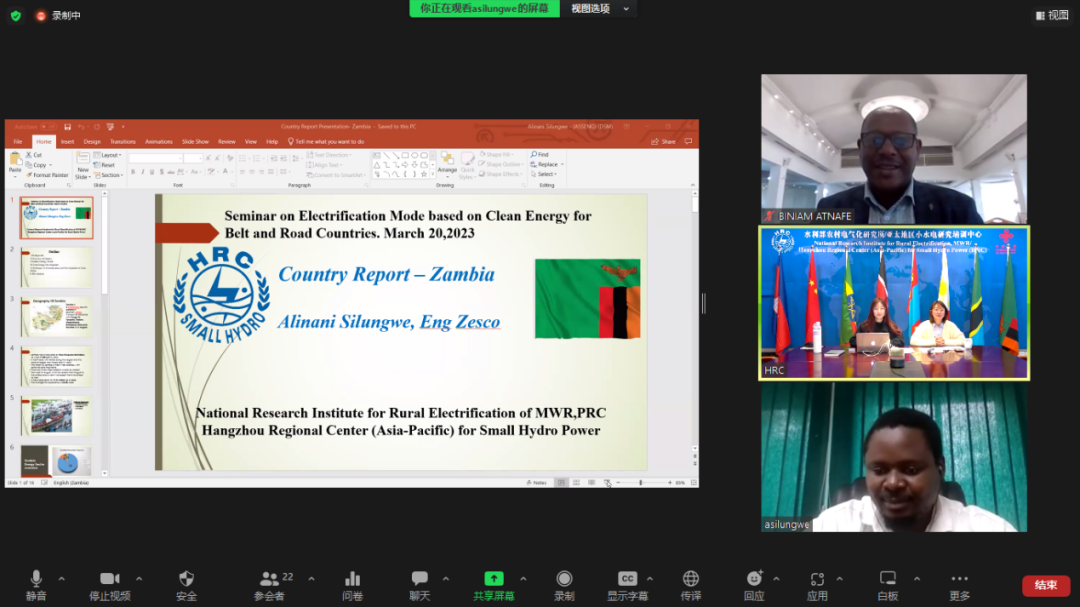Open the 参会者 participants list
The height and width of the screenshot is (607, 1080).
[269, 584]
